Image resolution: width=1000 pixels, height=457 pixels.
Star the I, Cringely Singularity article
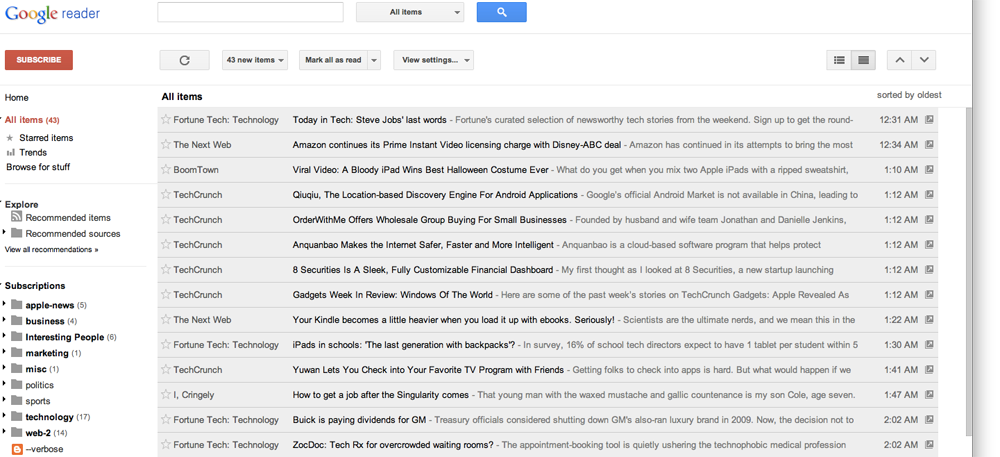(x=166, y=395)
